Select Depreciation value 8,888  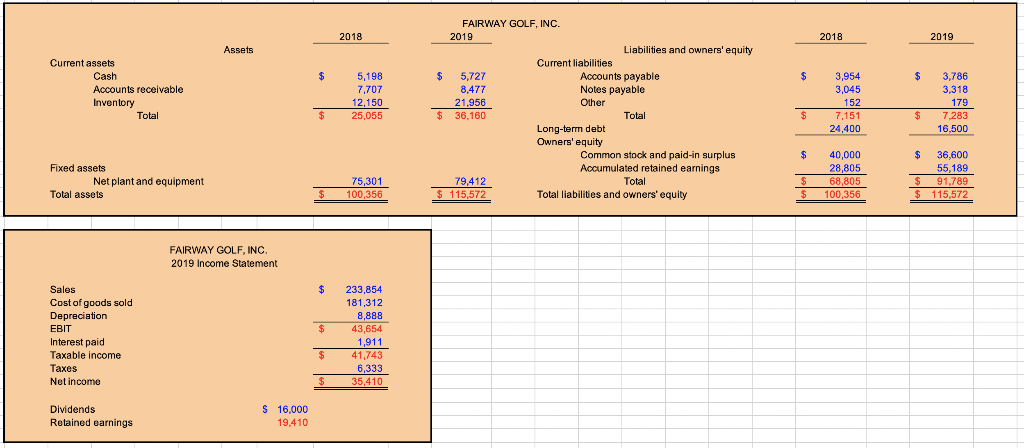tap(370, 315)
